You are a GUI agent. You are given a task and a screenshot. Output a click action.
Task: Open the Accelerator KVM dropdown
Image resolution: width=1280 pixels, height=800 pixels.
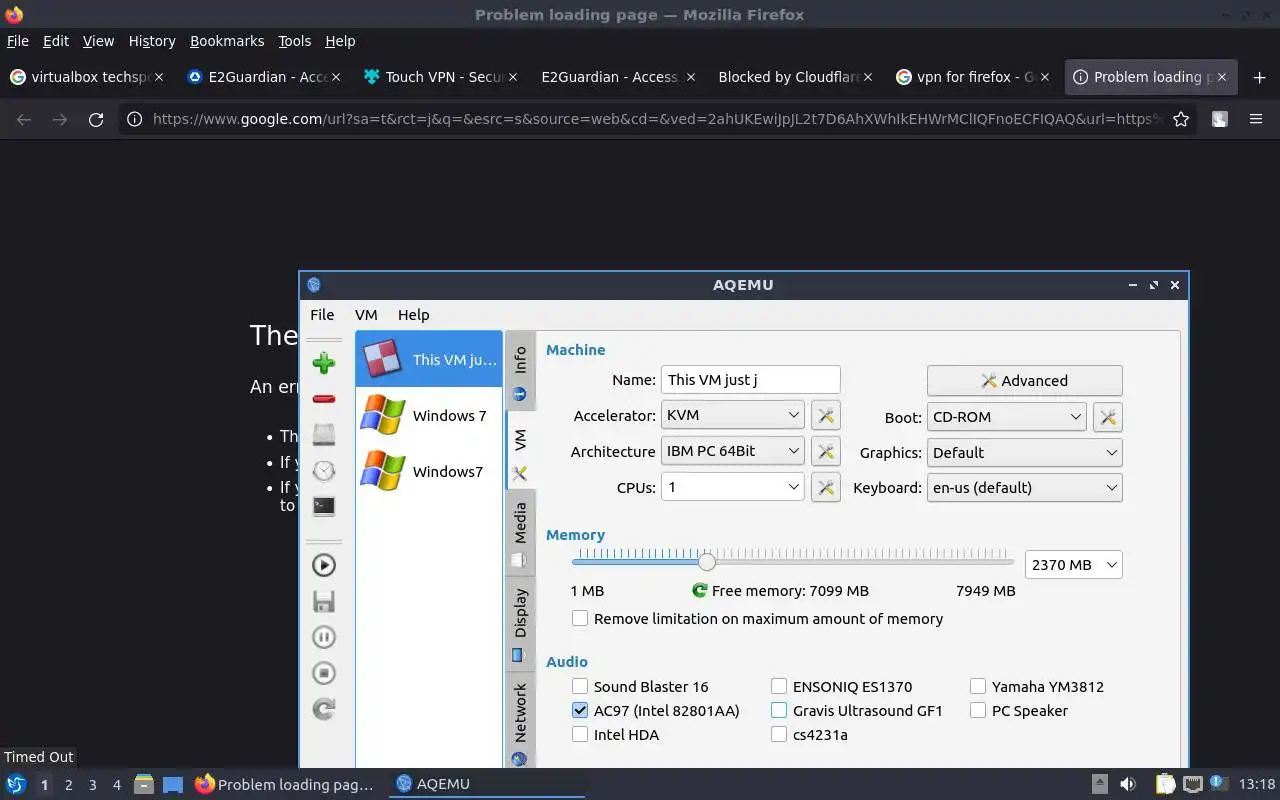tap(733, 415)
